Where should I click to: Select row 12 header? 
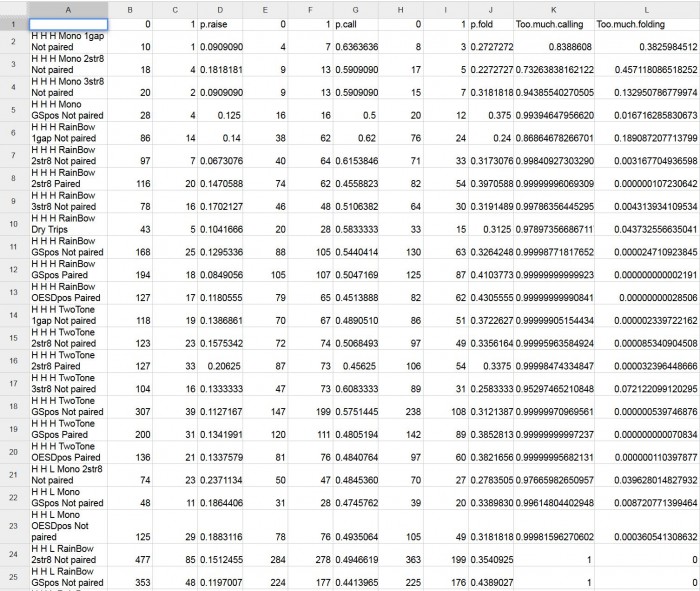point(13,270)
